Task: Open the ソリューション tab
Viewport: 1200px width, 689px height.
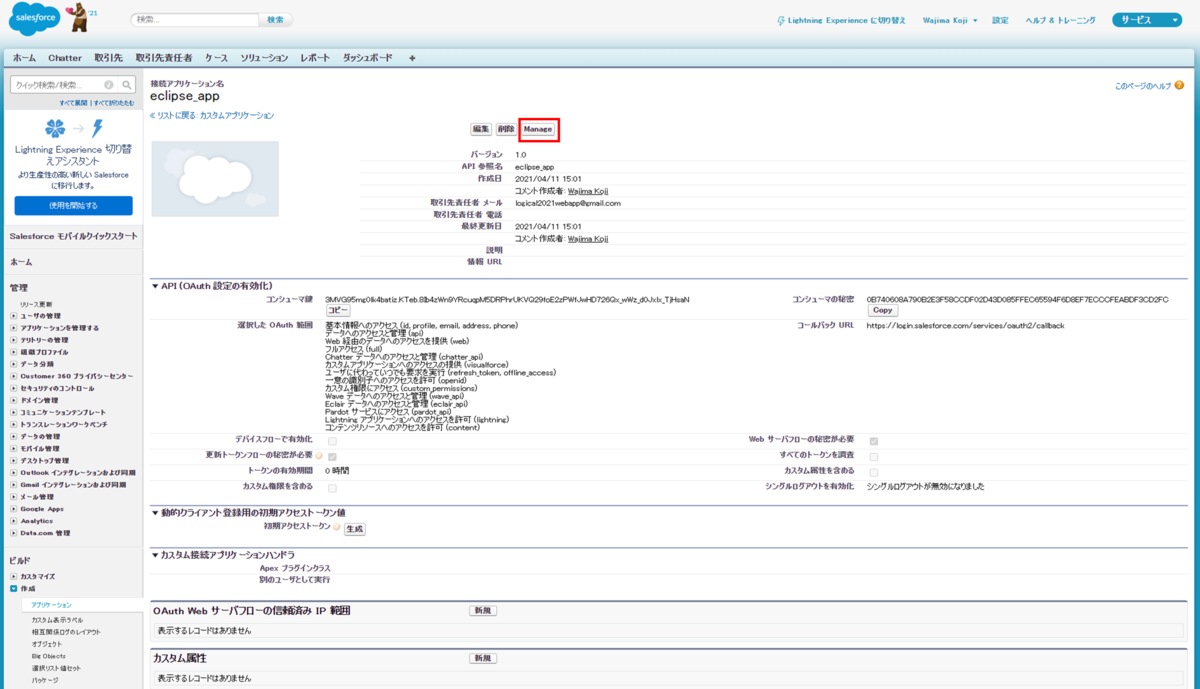Action: 264,58
